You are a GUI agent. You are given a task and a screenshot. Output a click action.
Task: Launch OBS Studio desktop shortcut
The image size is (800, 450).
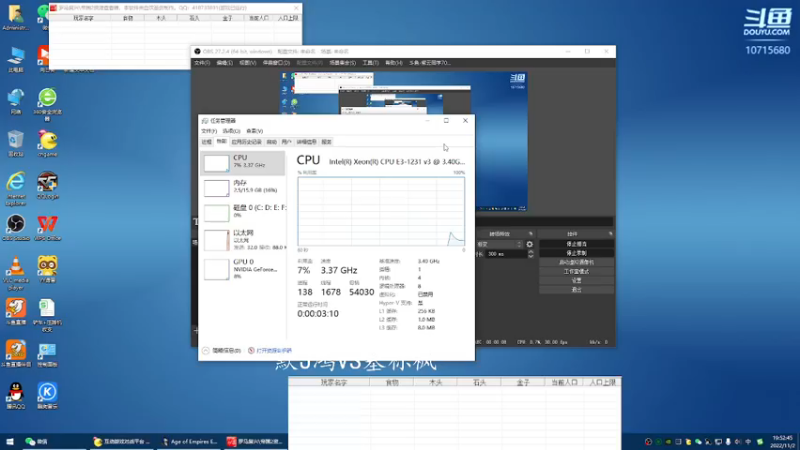coord(16,228)
